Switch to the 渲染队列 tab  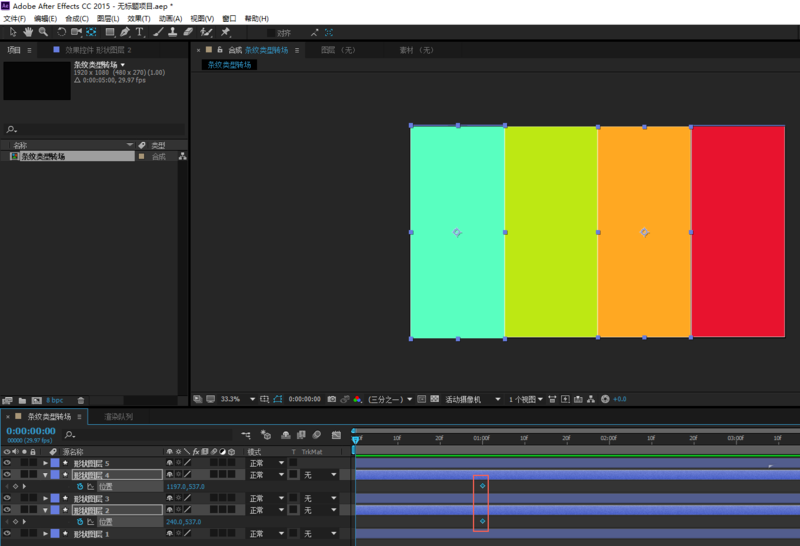[x=118, y=416]
